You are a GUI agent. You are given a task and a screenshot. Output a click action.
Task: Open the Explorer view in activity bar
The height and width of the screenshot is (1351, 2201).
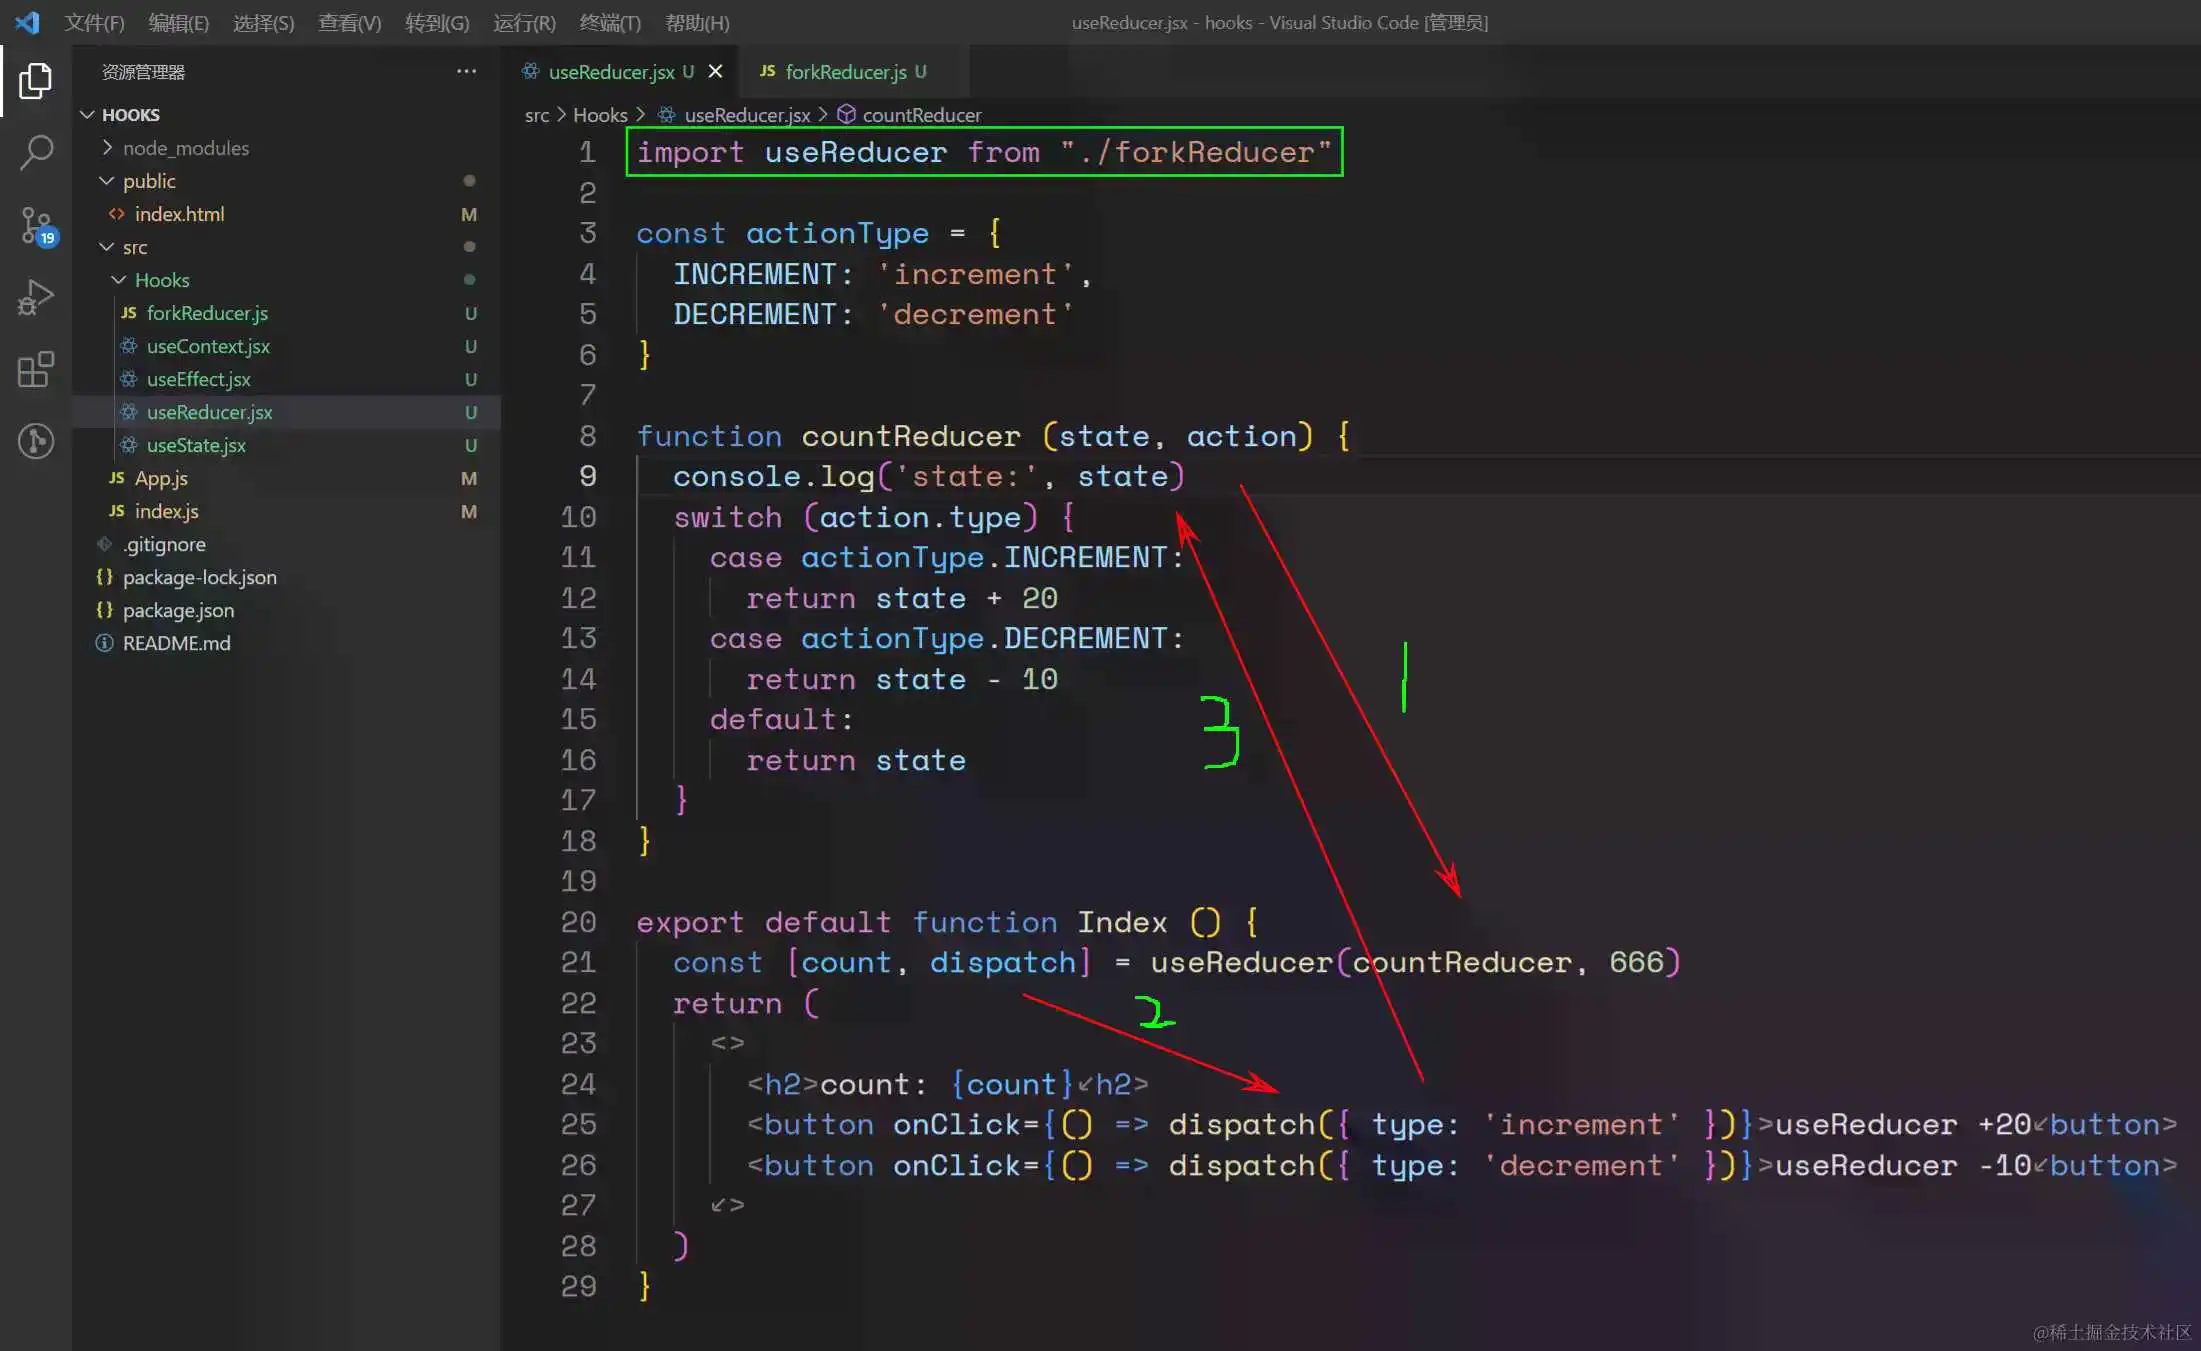coord(36,80)
